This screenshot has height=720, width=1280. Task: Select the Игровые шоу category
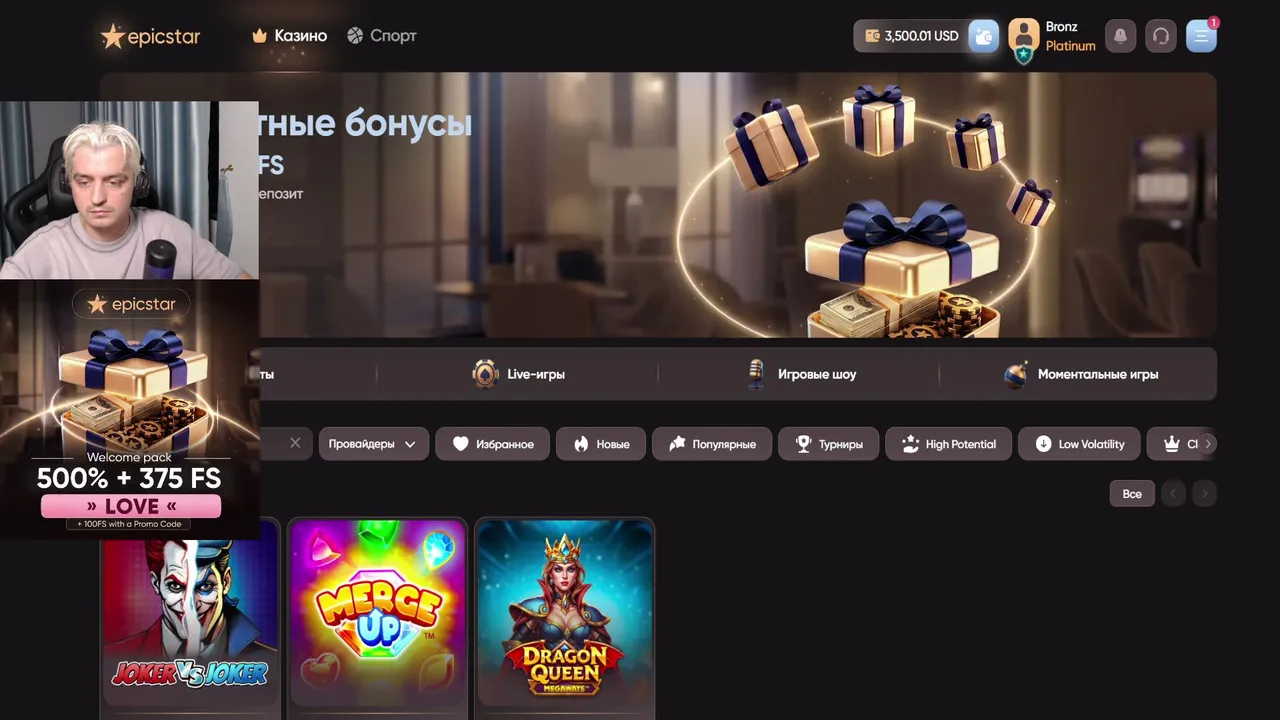(x=802, y=374)
